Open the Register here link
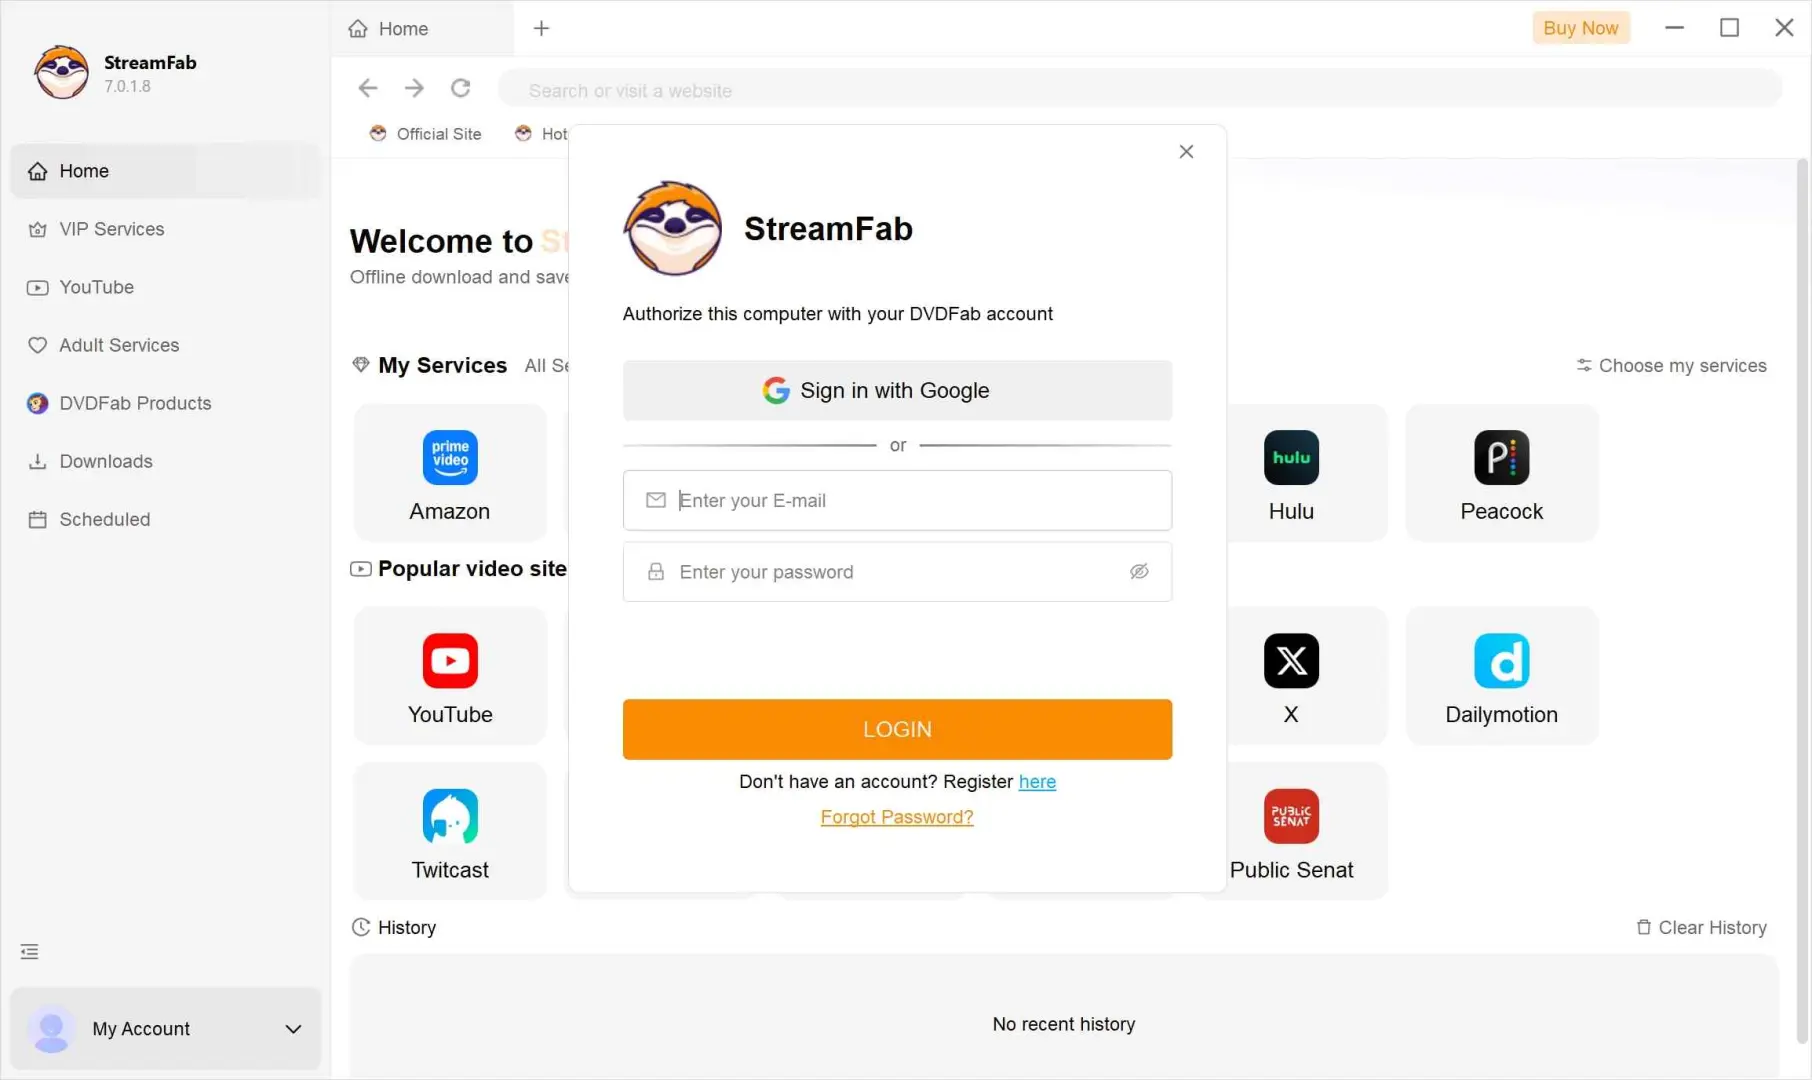1812x1080 pixels. pyautogui.click(x=1037, y=782)
